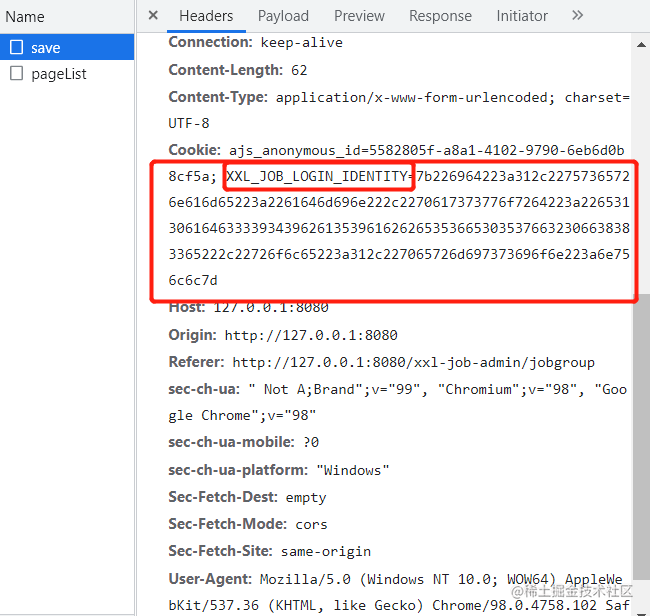The image size is (650, 616).
Task: Click the XXL_JOB_LOGIN_IDENTITY cookie key text
Action: tap(317, 176)
